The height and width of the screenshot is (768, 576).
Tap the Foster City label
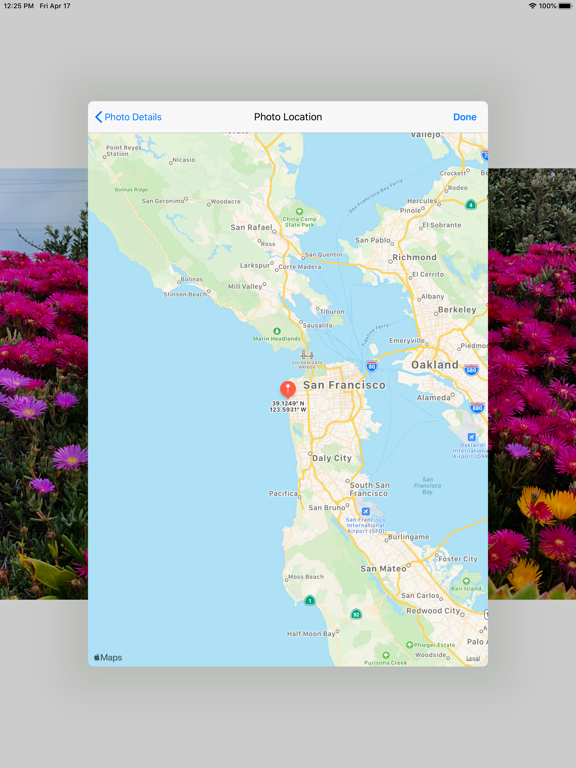click(457, 559)
